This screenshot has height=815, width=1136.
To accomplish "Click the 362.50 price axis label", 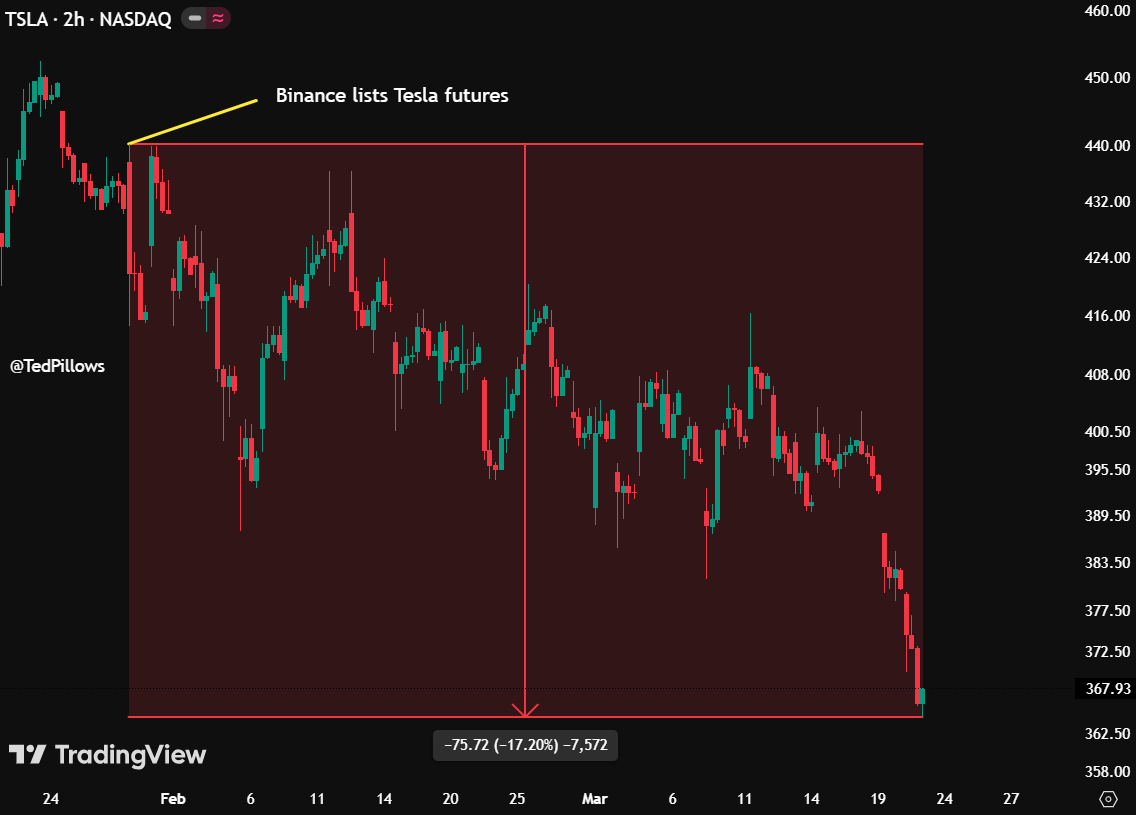I will pos(1107,734).
